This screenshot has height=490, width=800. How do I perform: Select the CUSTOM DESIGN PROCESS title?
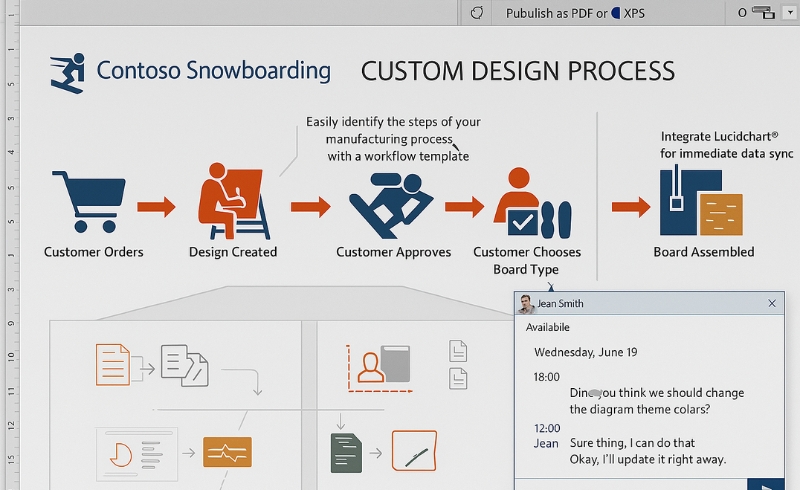[x=518, y=71]
